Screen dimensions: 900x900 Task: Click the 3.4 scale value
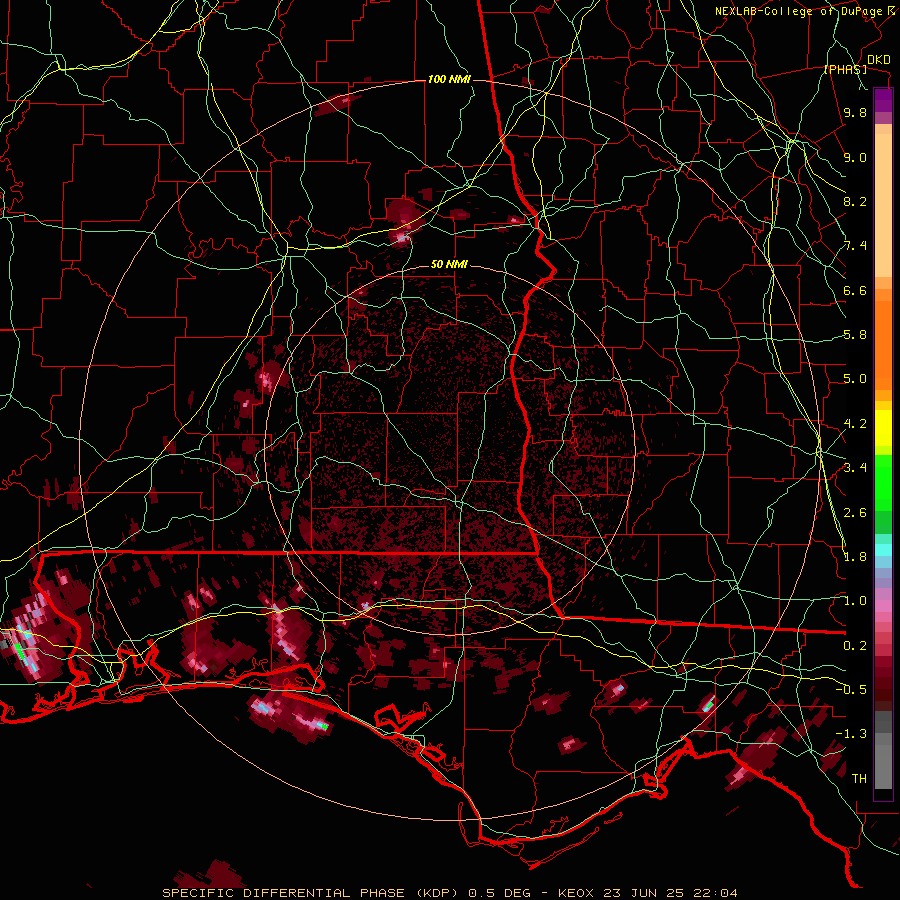point(855,468)
